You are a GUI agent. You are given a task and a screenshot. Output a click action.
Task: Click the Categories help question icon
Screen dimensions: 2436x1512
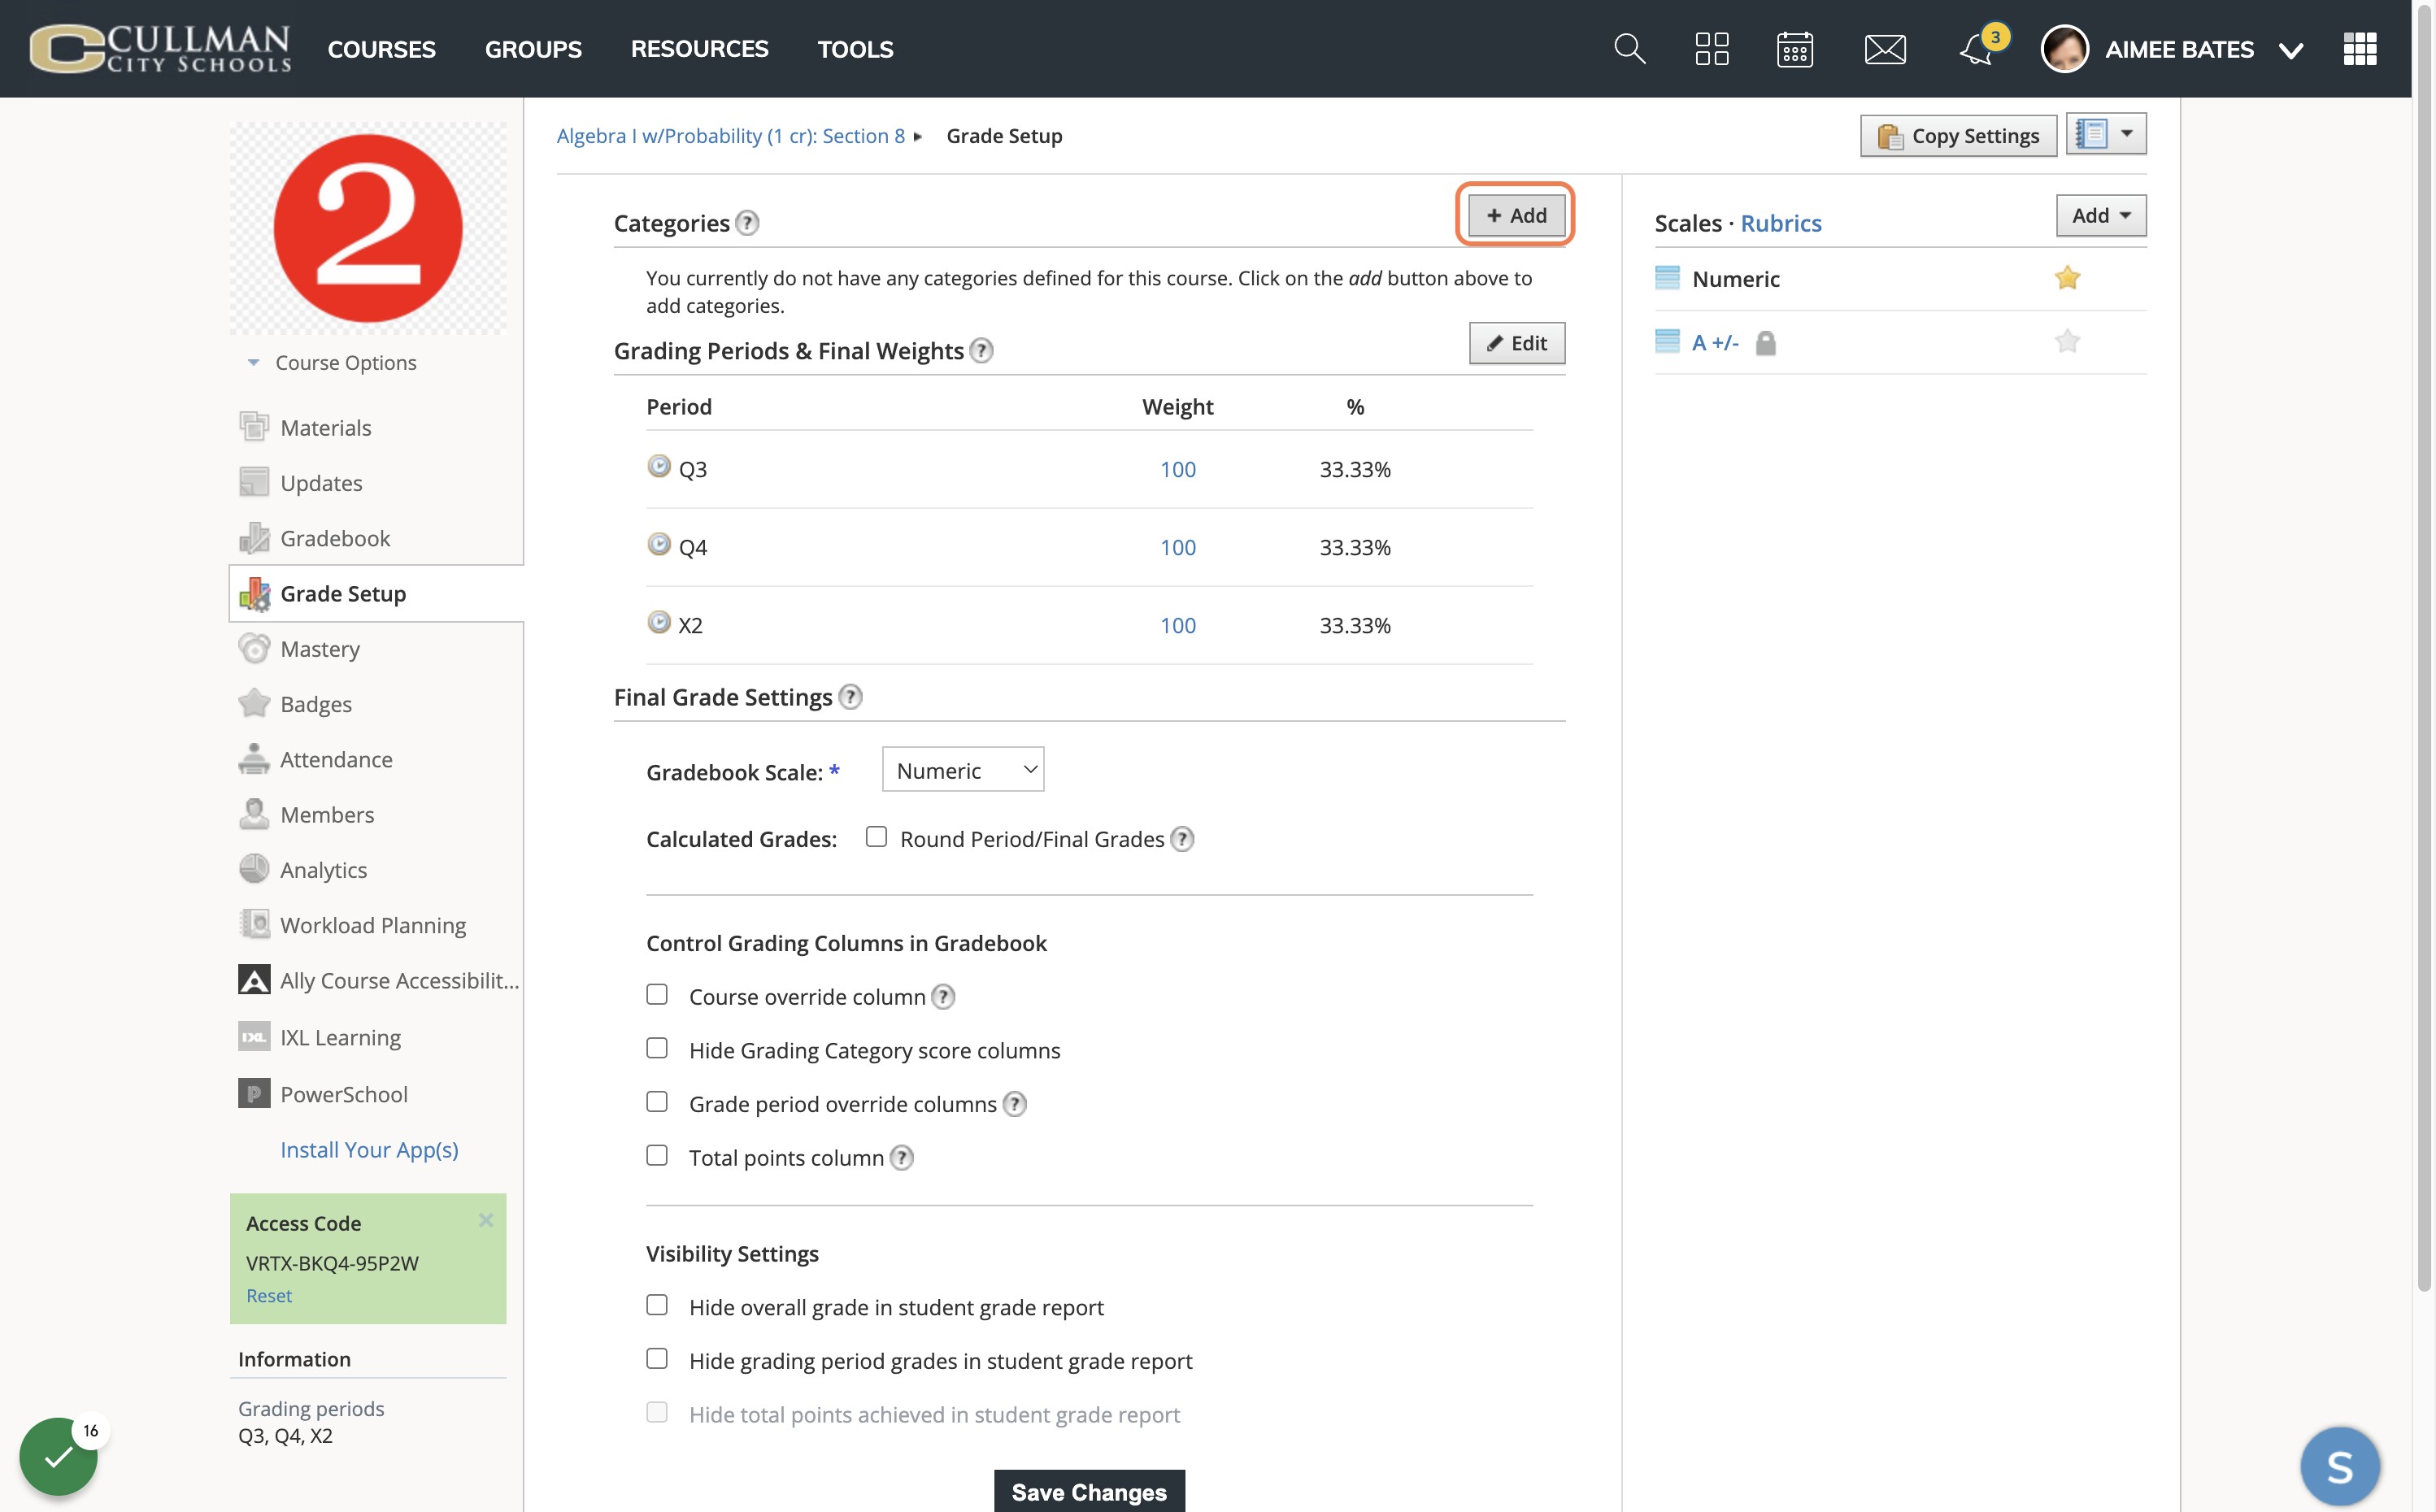point(747,223)
